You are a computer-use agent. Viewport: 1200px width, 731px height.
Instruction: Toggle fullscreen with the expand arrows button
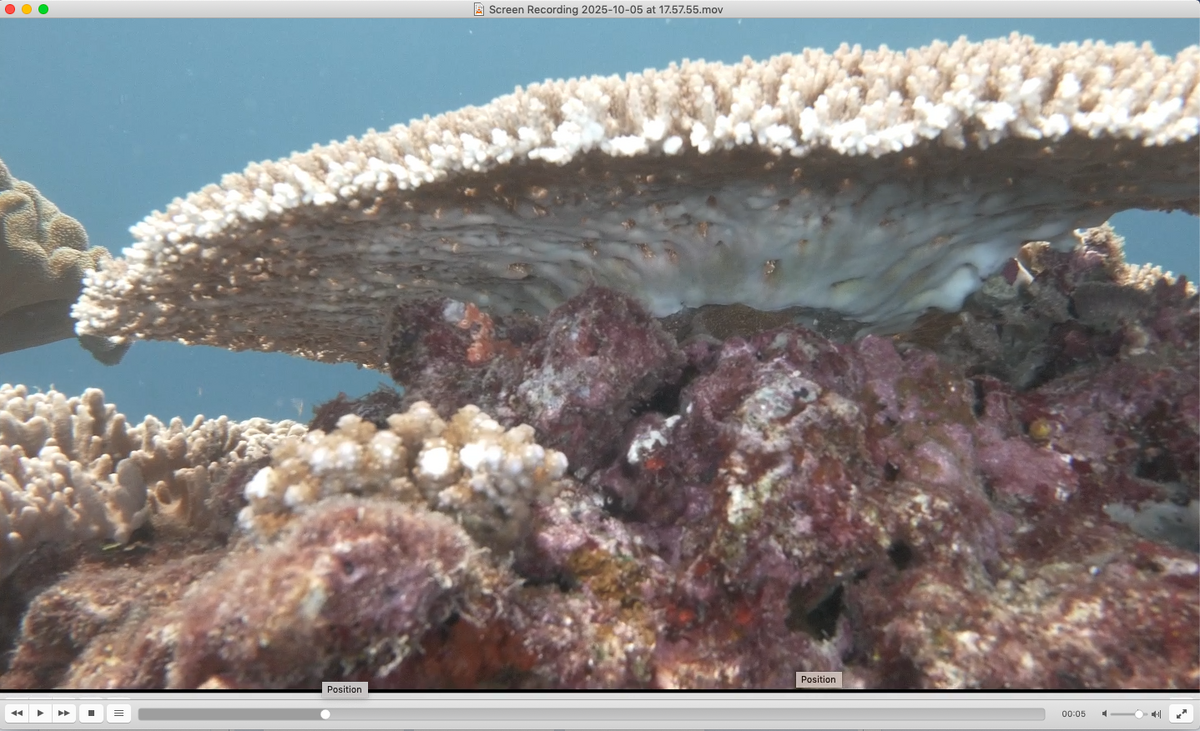(x=1181, y=713)
